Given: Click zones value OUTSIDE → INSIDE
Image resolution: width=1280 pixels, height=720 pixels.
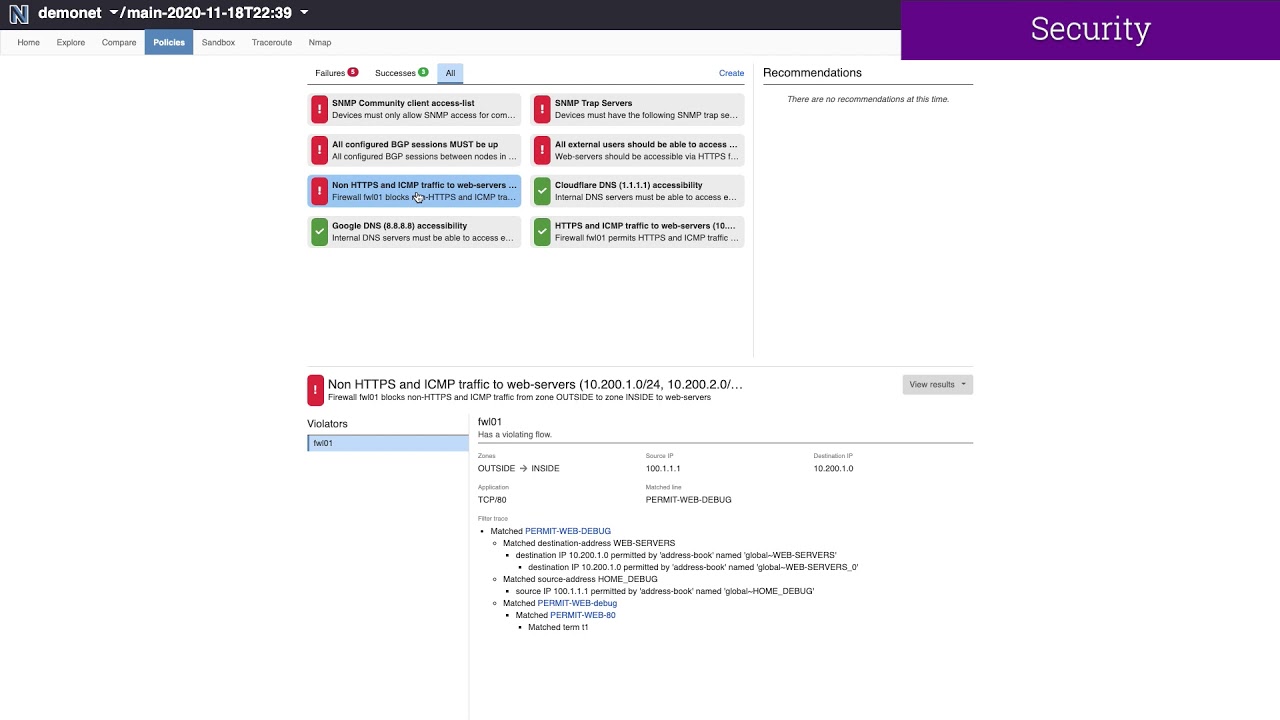Looking at the screenshot, I should coord(519,468).
